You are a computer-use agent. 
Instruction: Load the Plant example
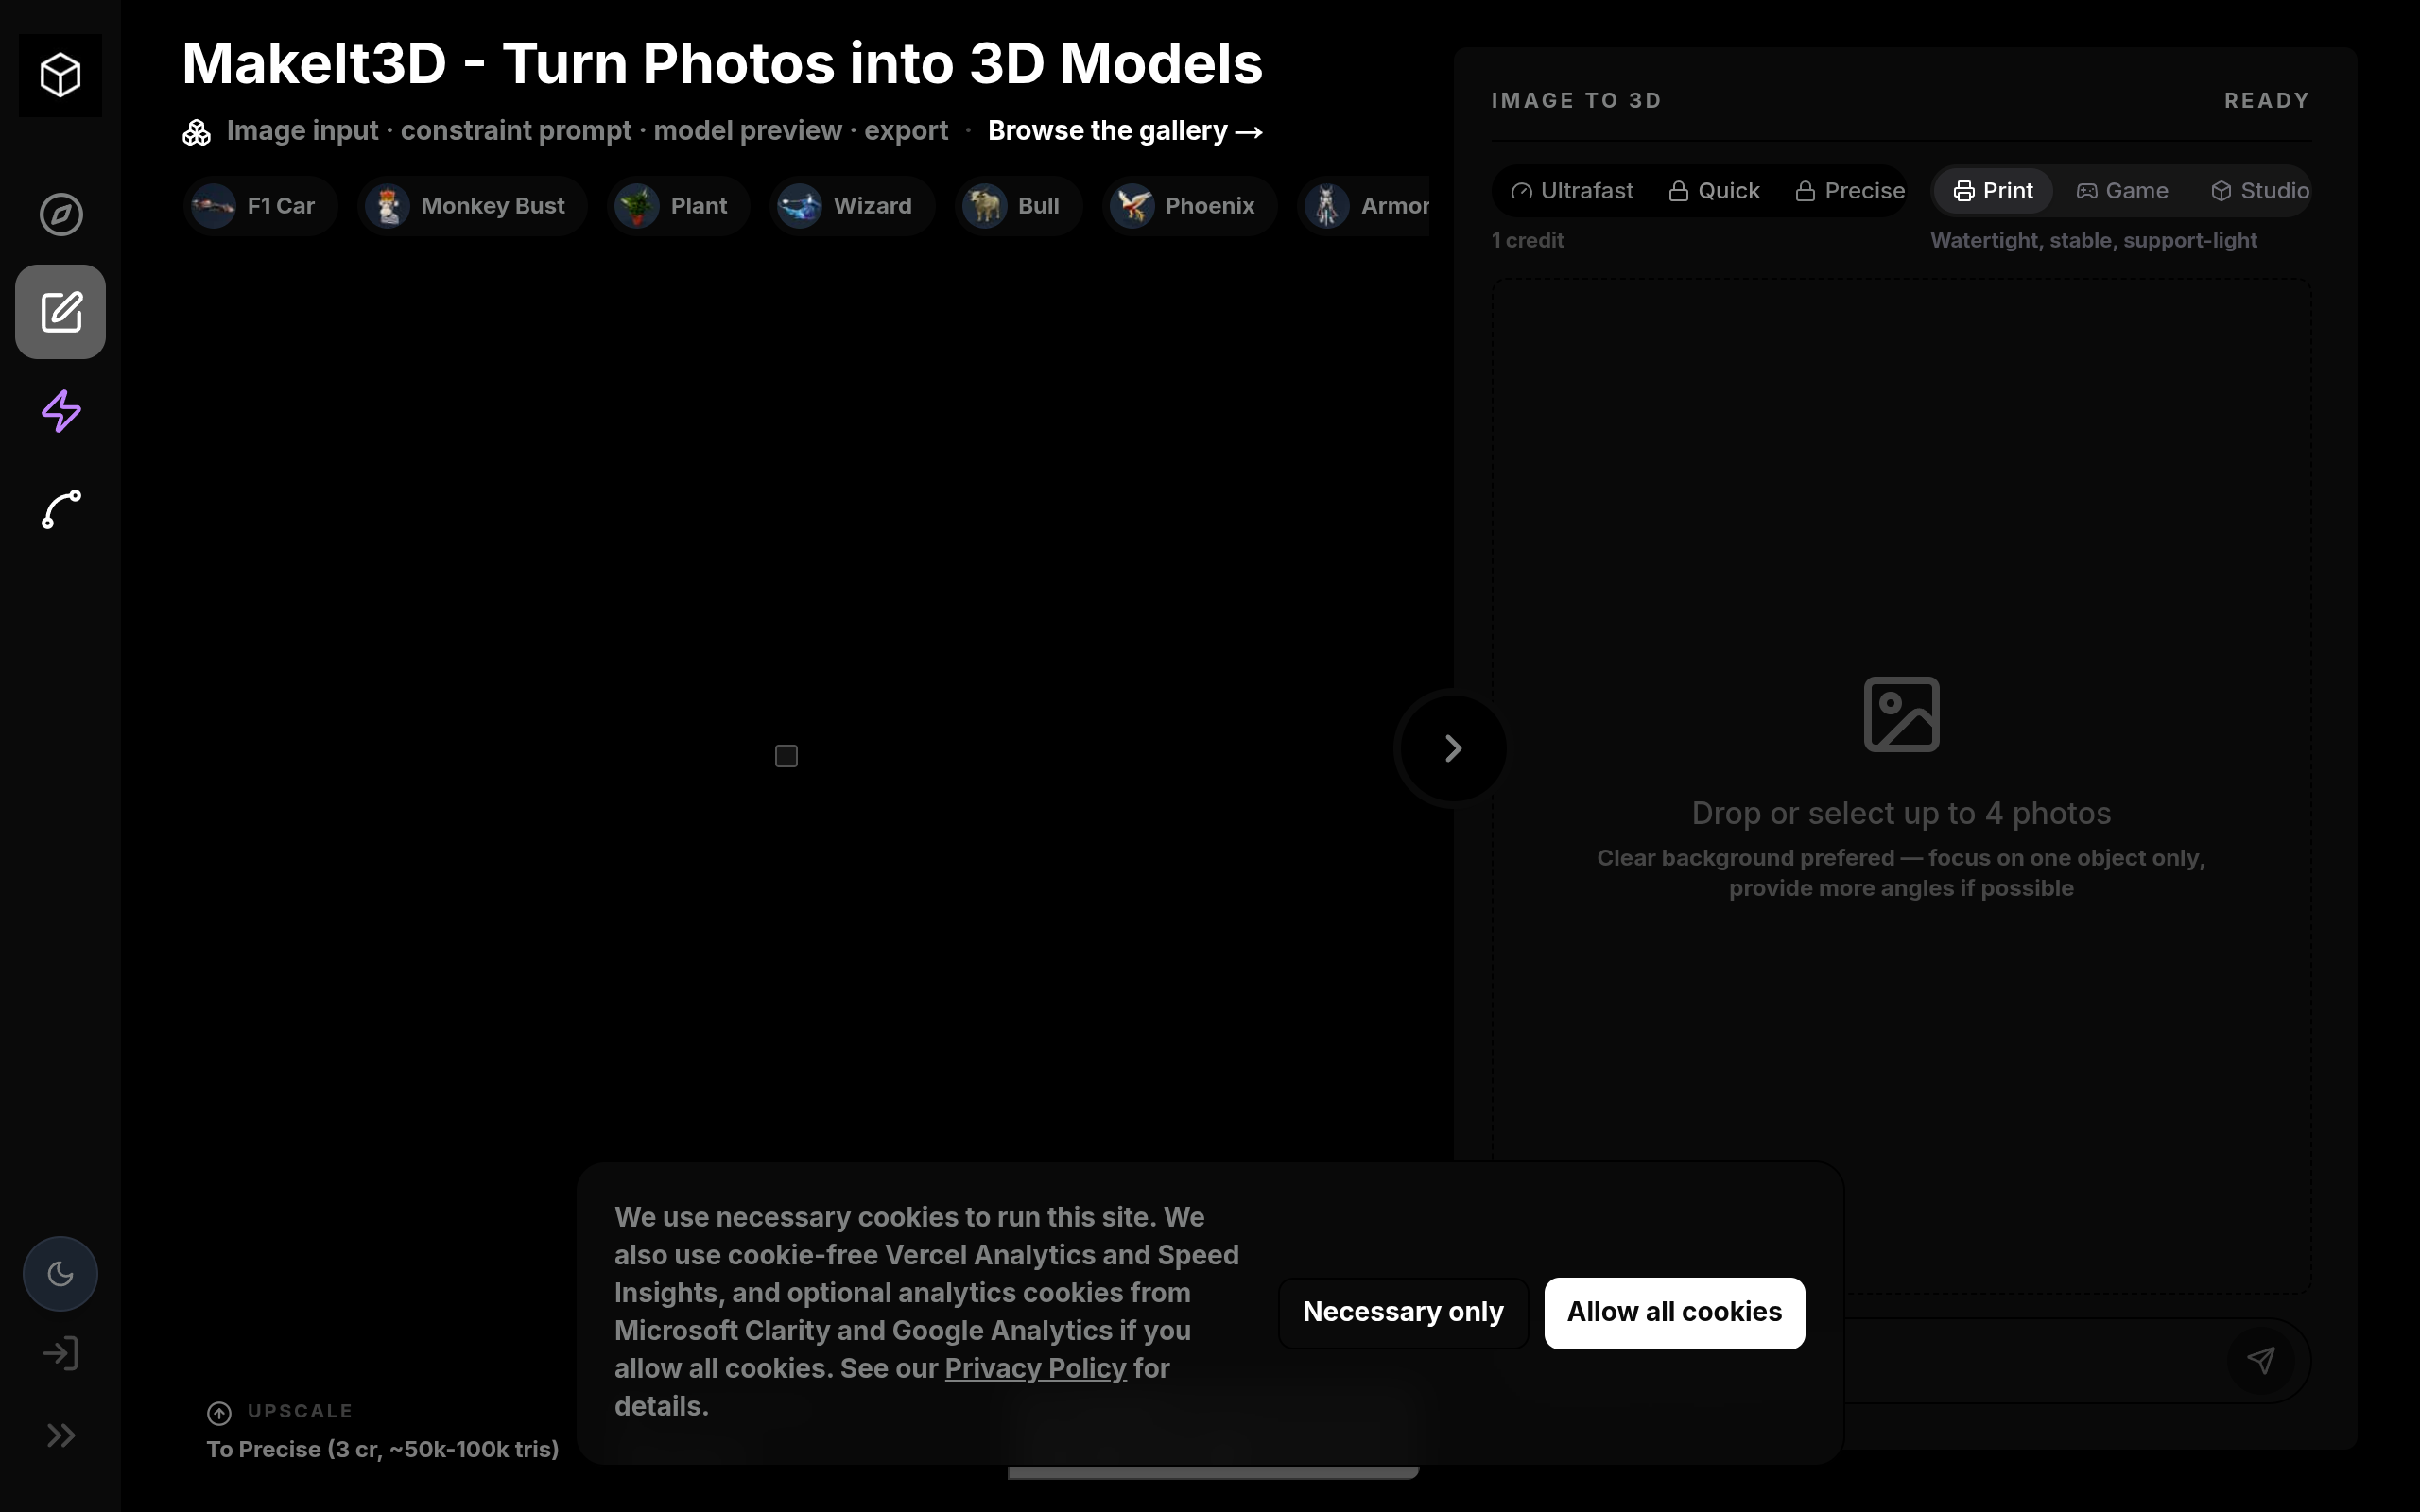678,206
